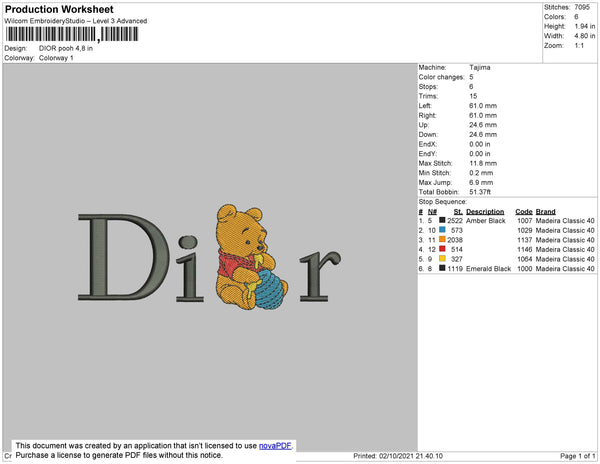The height and width of the screenshot is (464, 600).
Task: Click the black swatch for Emerald Black row
Action: click(442, 268)
